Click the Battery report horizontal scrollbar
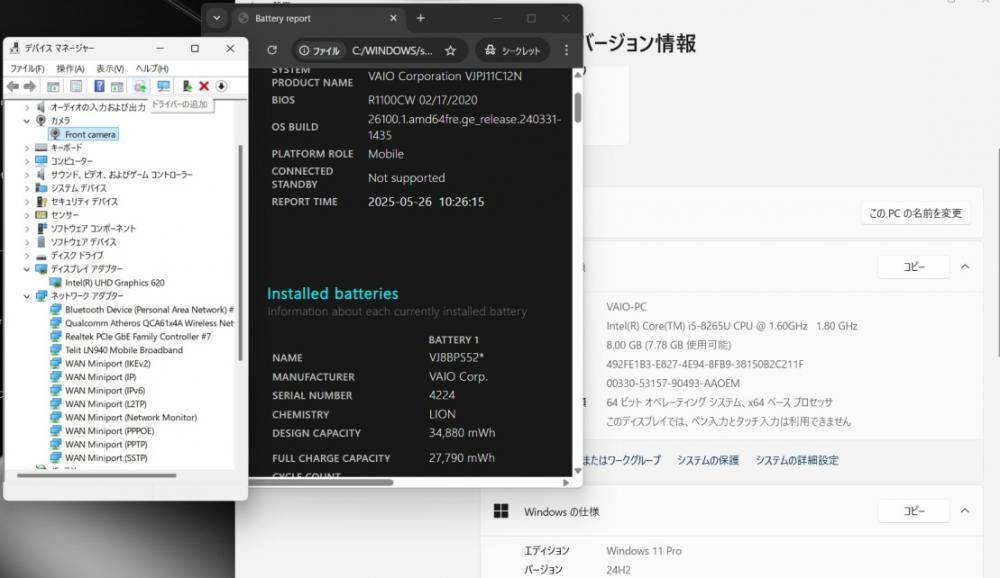The height and width of the screenshot is (578, 1000). [x=321, y=482]
